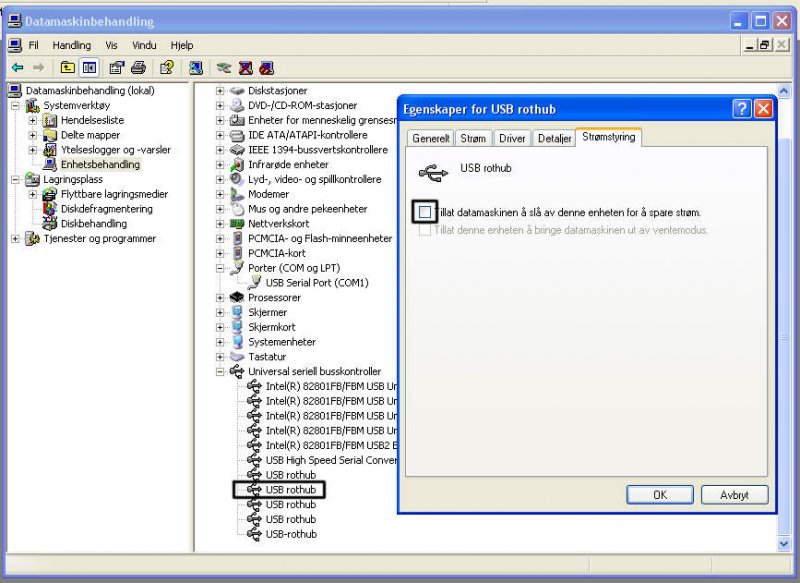Click the up one level folder icon
This screenshot has width=800, height=583.
click(x=67, y=68)
